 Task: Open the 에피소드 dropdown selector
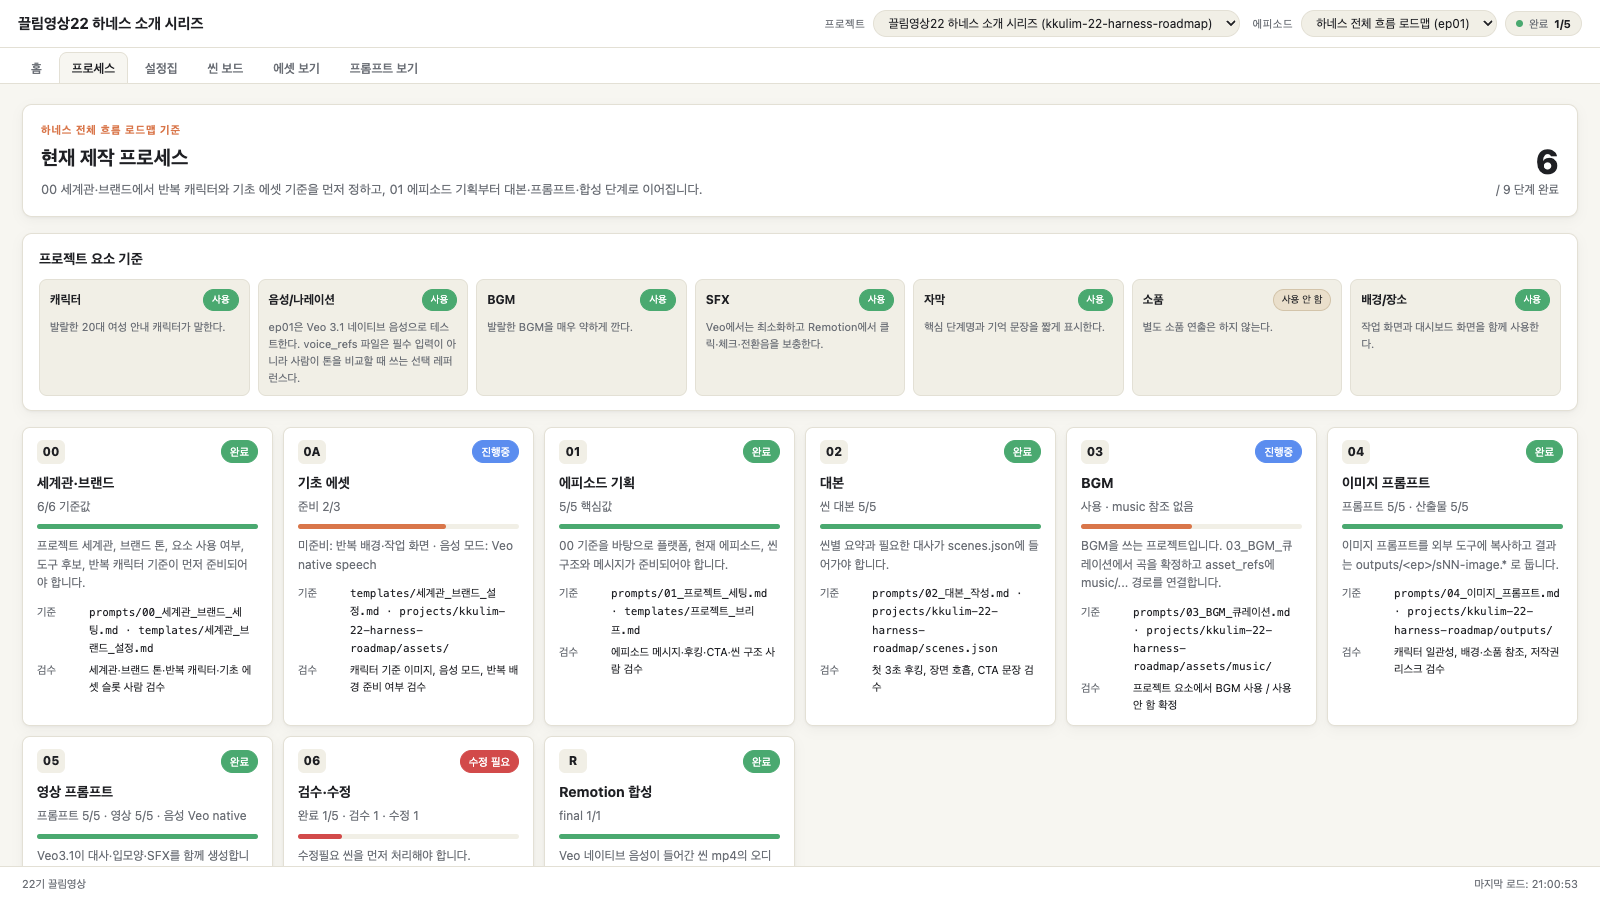tap(1399, 23)
